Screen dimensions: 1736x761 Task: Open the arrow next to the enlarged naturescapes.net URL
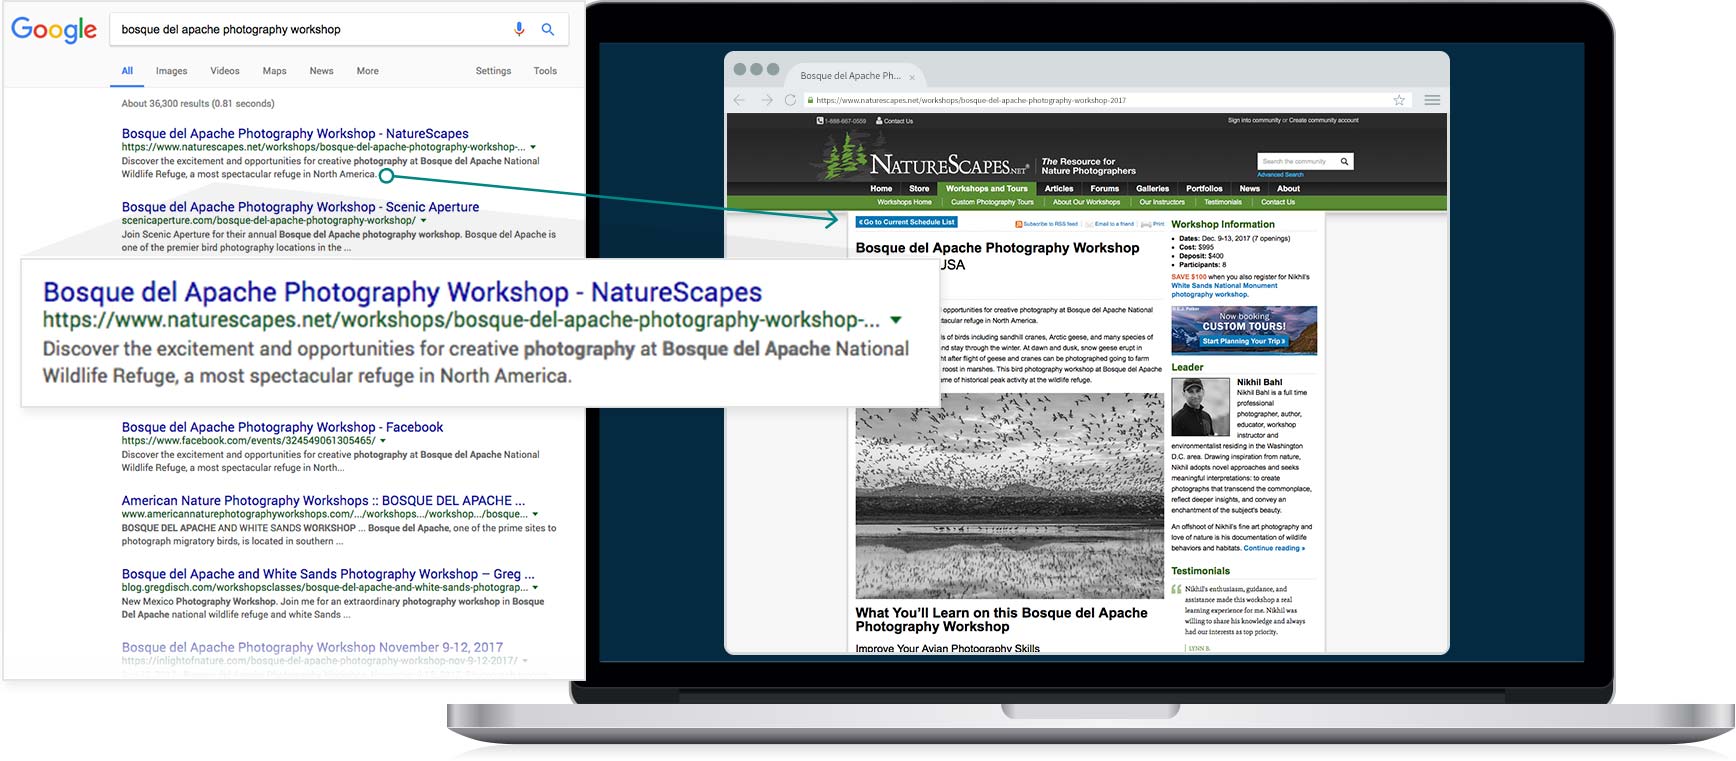click(x=896, y=321)
